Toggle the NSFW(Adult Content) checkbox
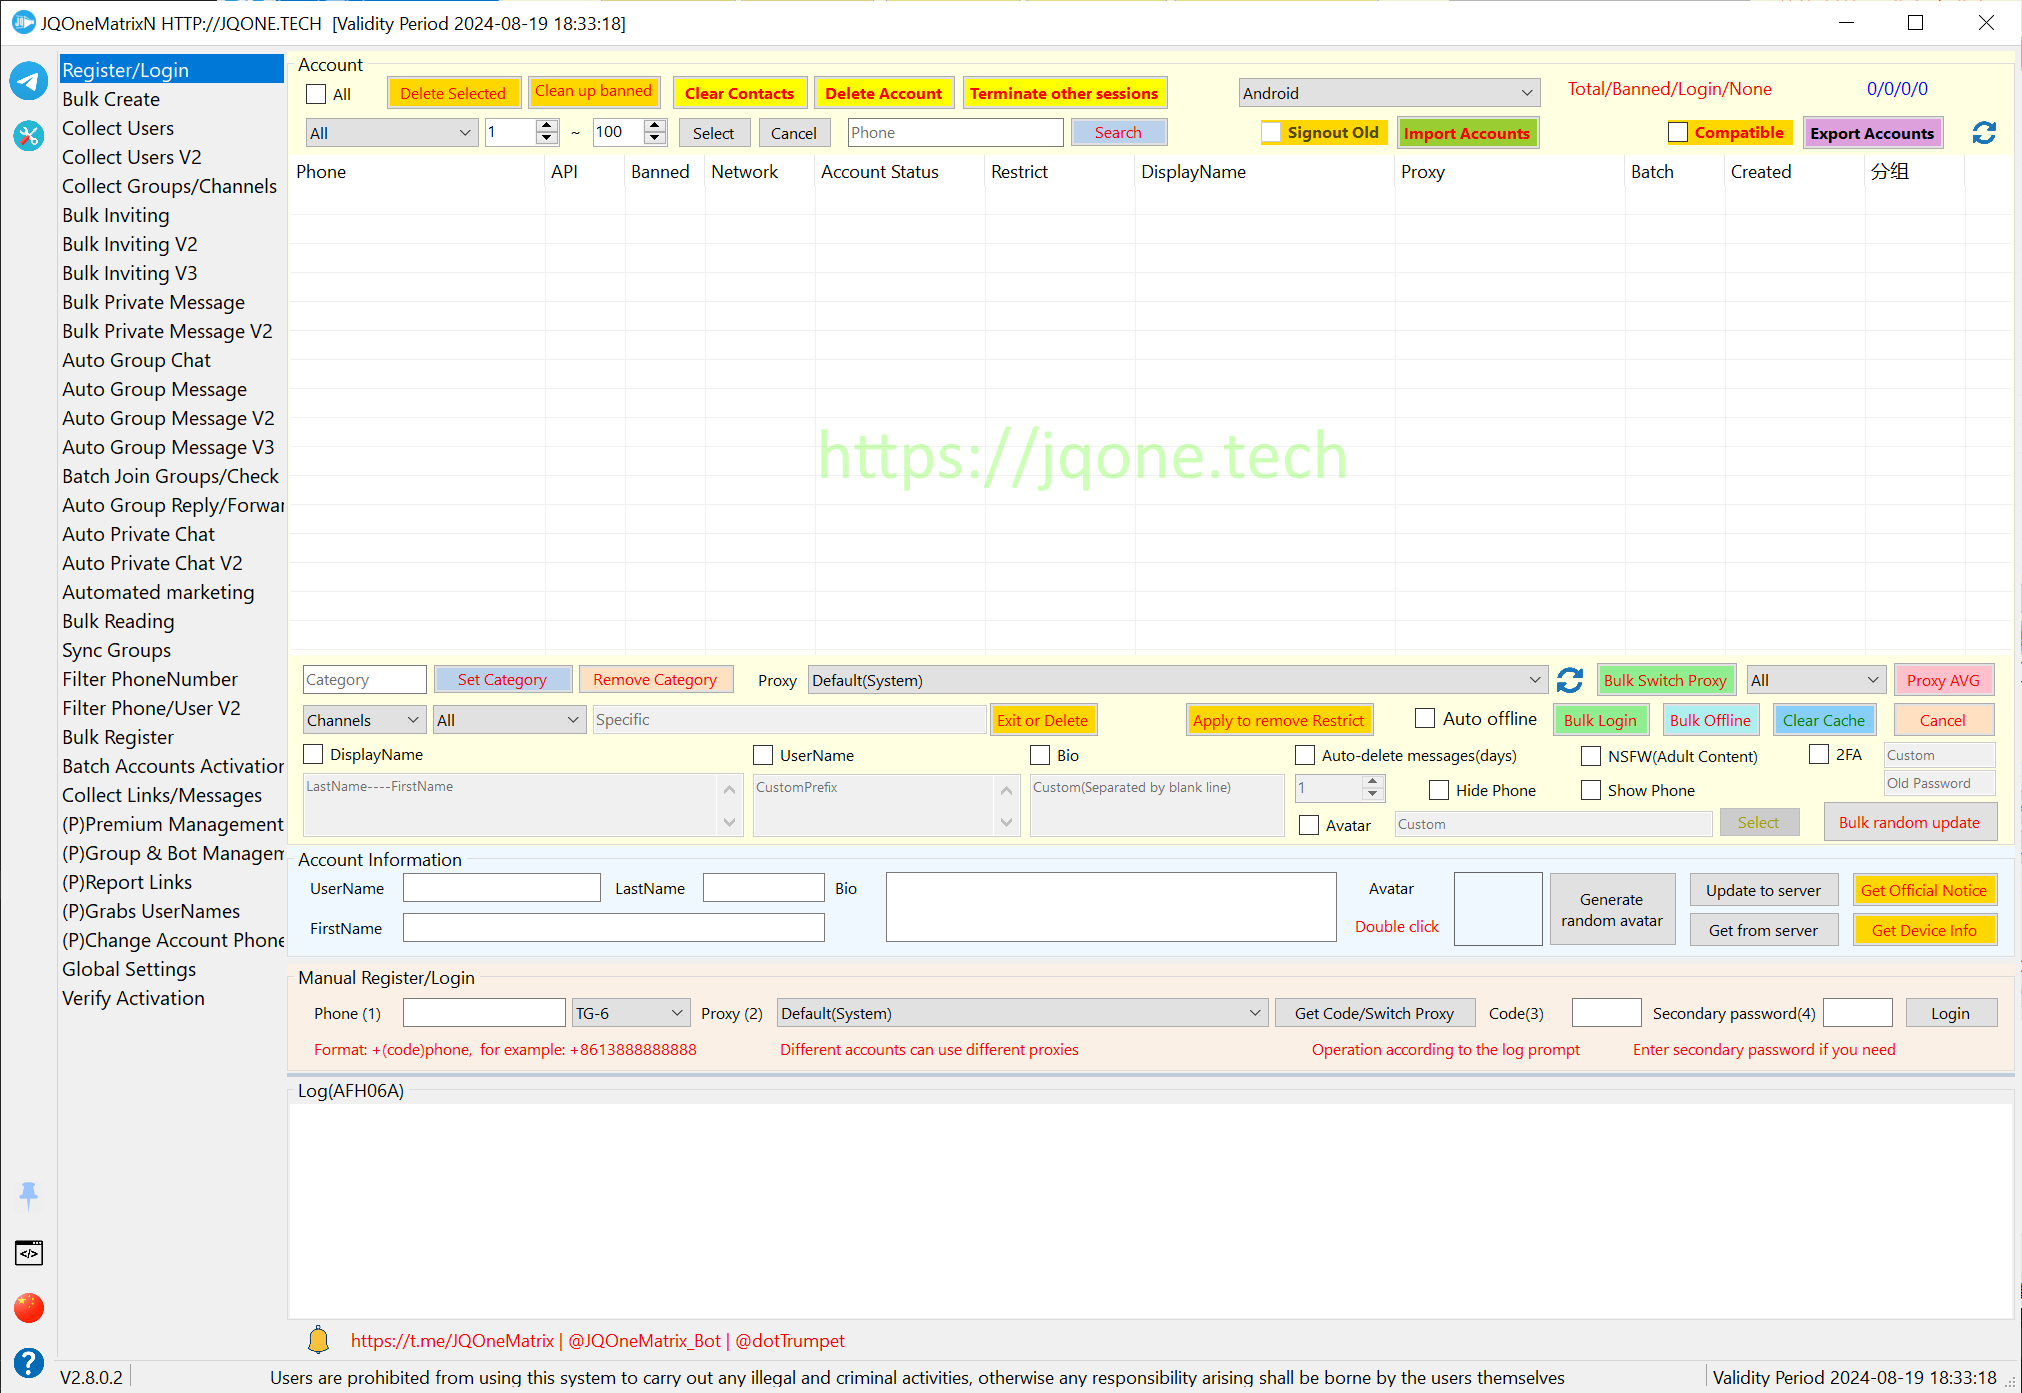Viewport: 2022px width, 1393px height. (x=1591, y=756)
